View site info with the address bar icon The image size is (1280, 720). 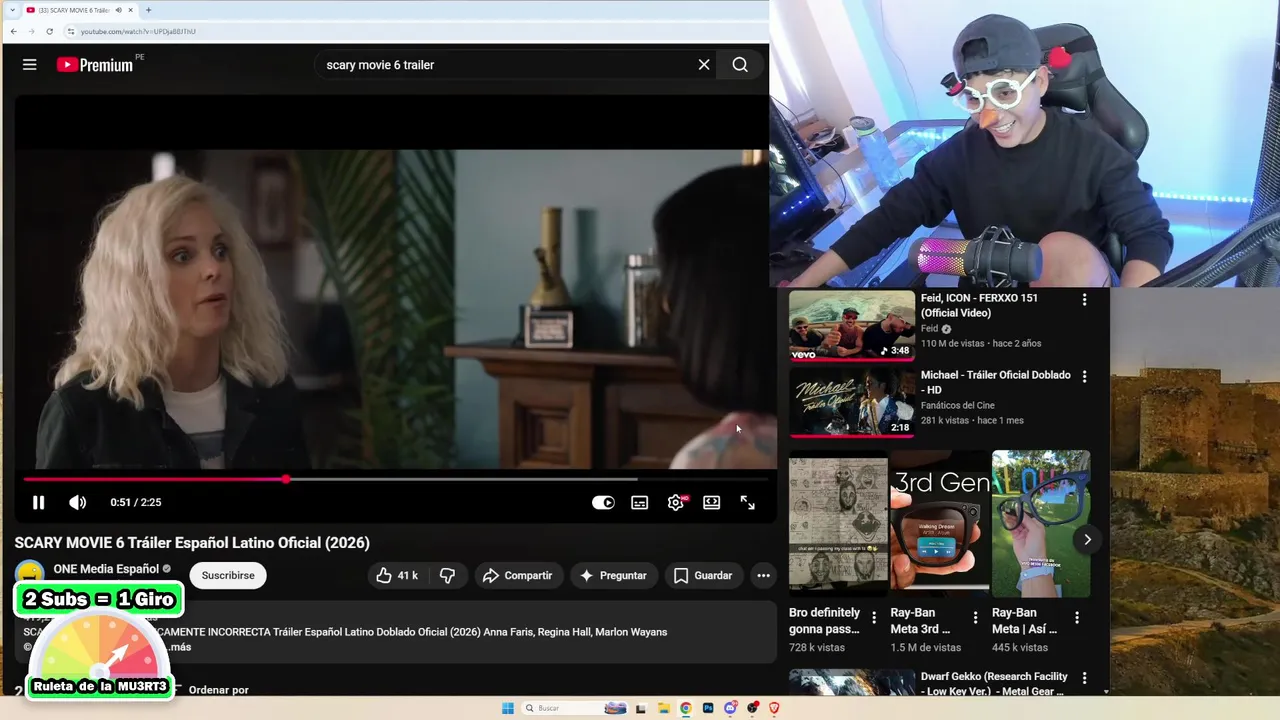click(x=71, y=31)
